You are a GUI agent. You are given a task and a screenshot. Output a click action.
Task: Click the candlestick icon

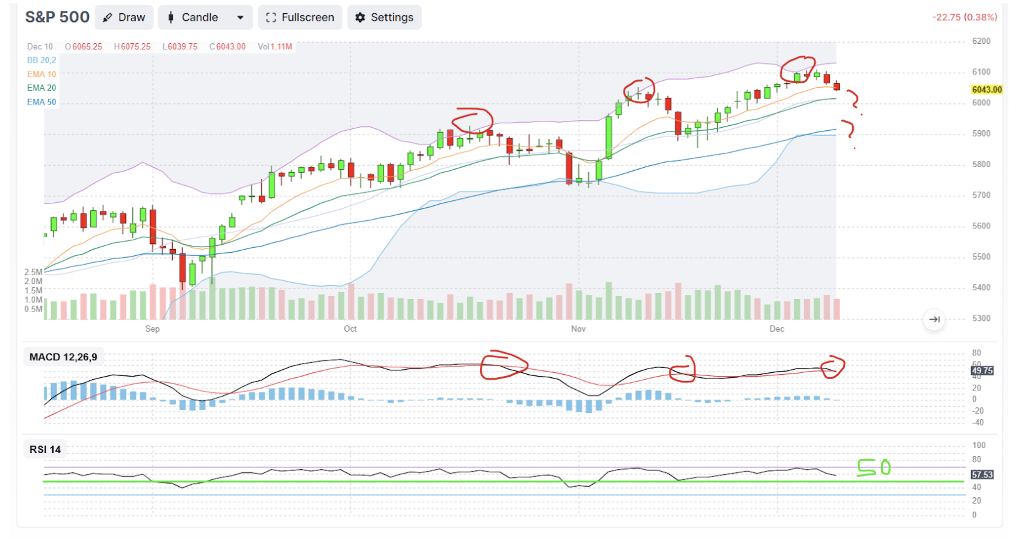[171, 18]
